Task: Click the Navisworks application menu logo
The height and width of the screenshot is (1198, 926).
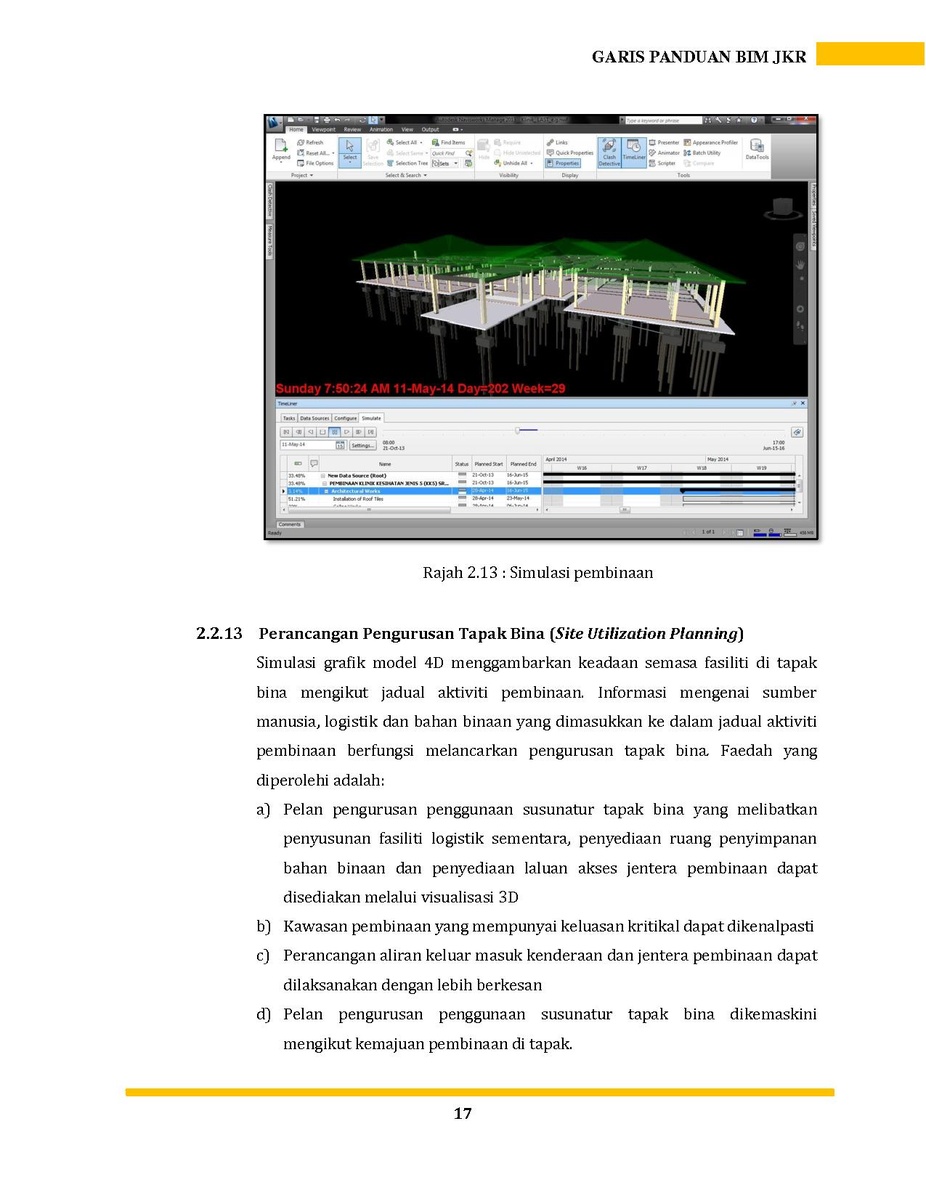Action: point(273,121)
